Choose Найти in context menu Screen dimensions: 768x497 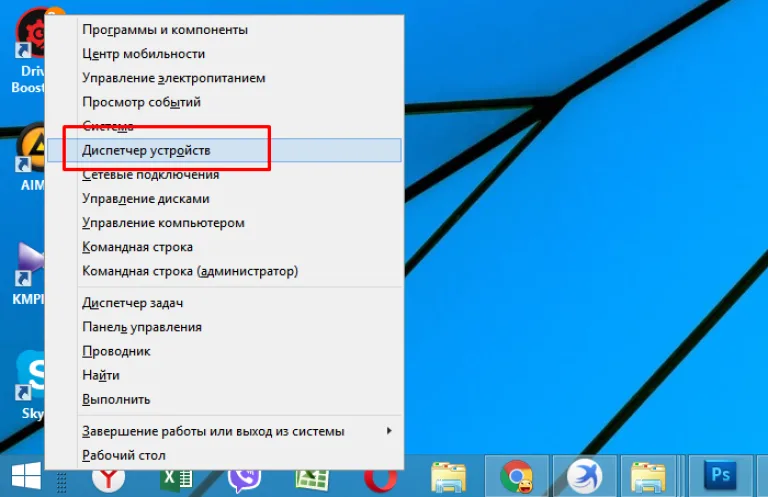pos(224,375)
